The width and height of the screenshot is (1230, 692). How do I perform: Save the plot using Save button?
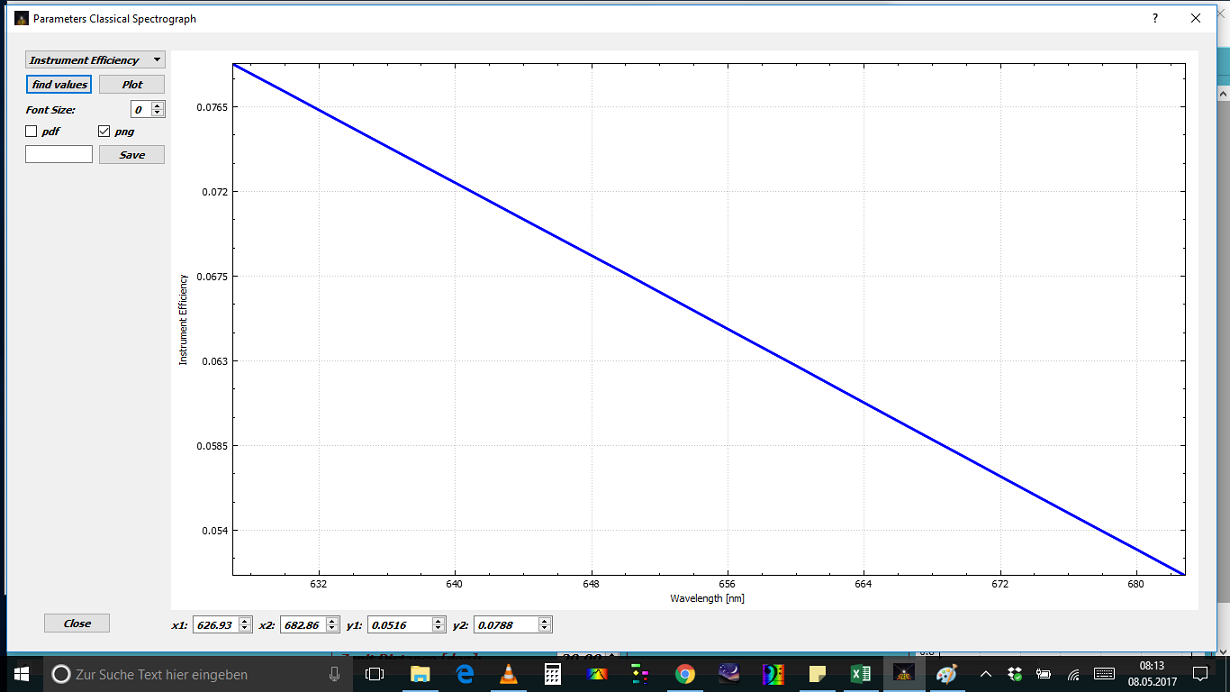pos(132,155)
